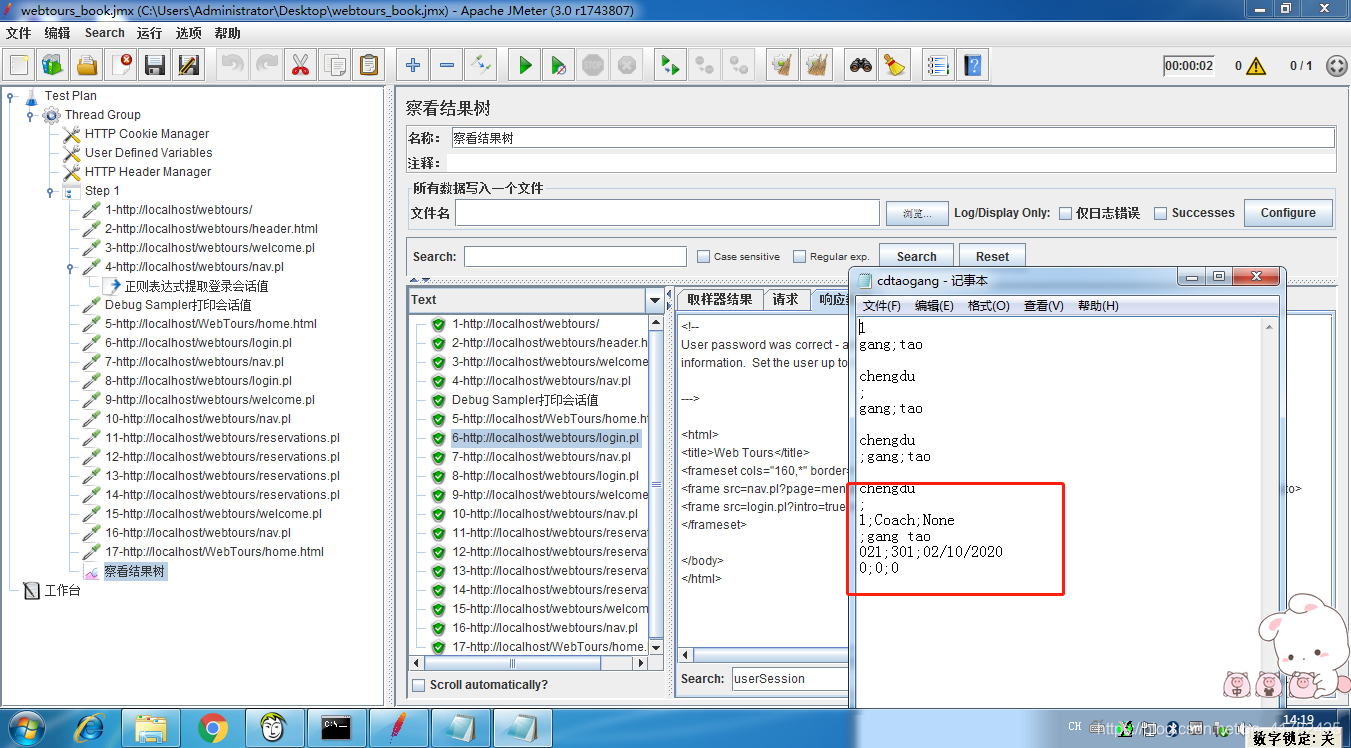The image size is (1351, 748).
Task: Open the Function Helper dialog icon
Action: 938,66
